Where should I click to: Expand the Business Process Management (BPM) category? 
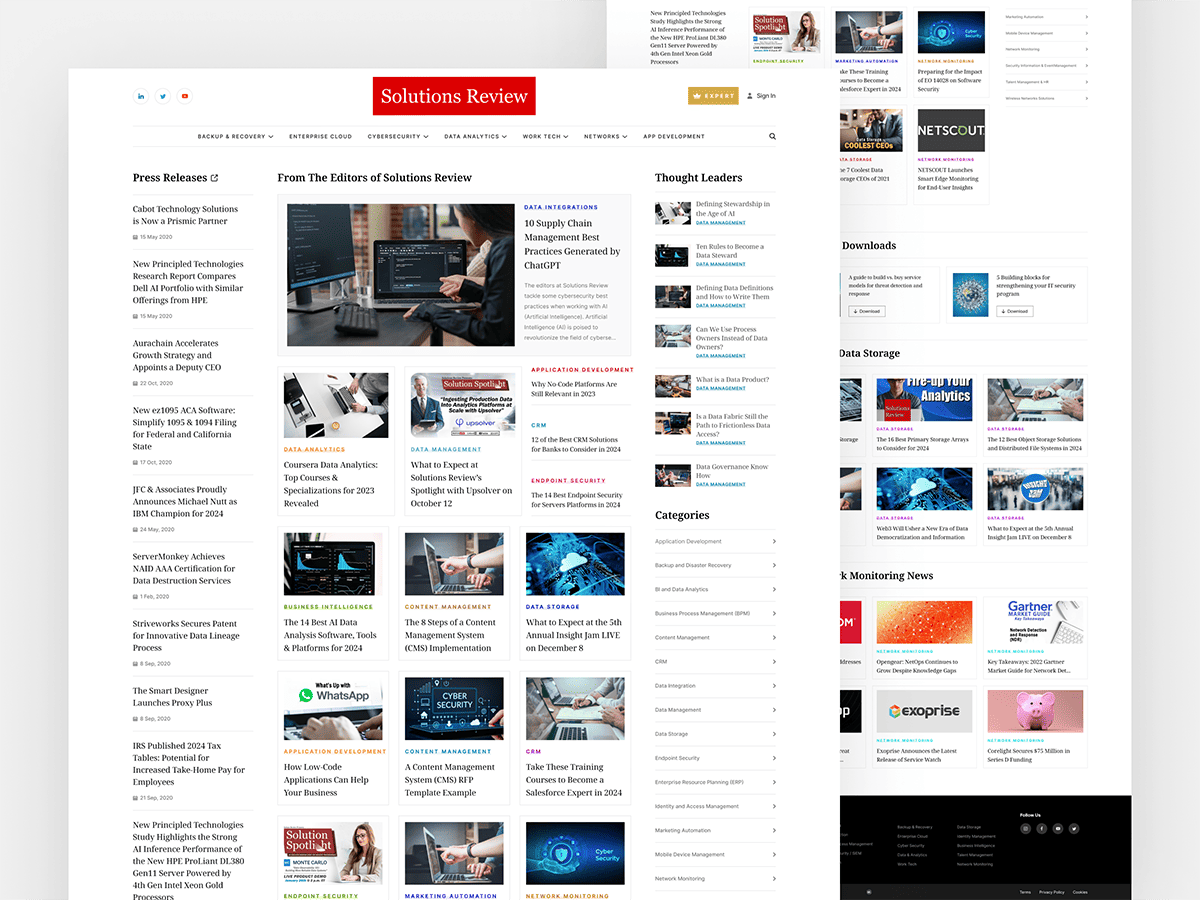point(715,613)
